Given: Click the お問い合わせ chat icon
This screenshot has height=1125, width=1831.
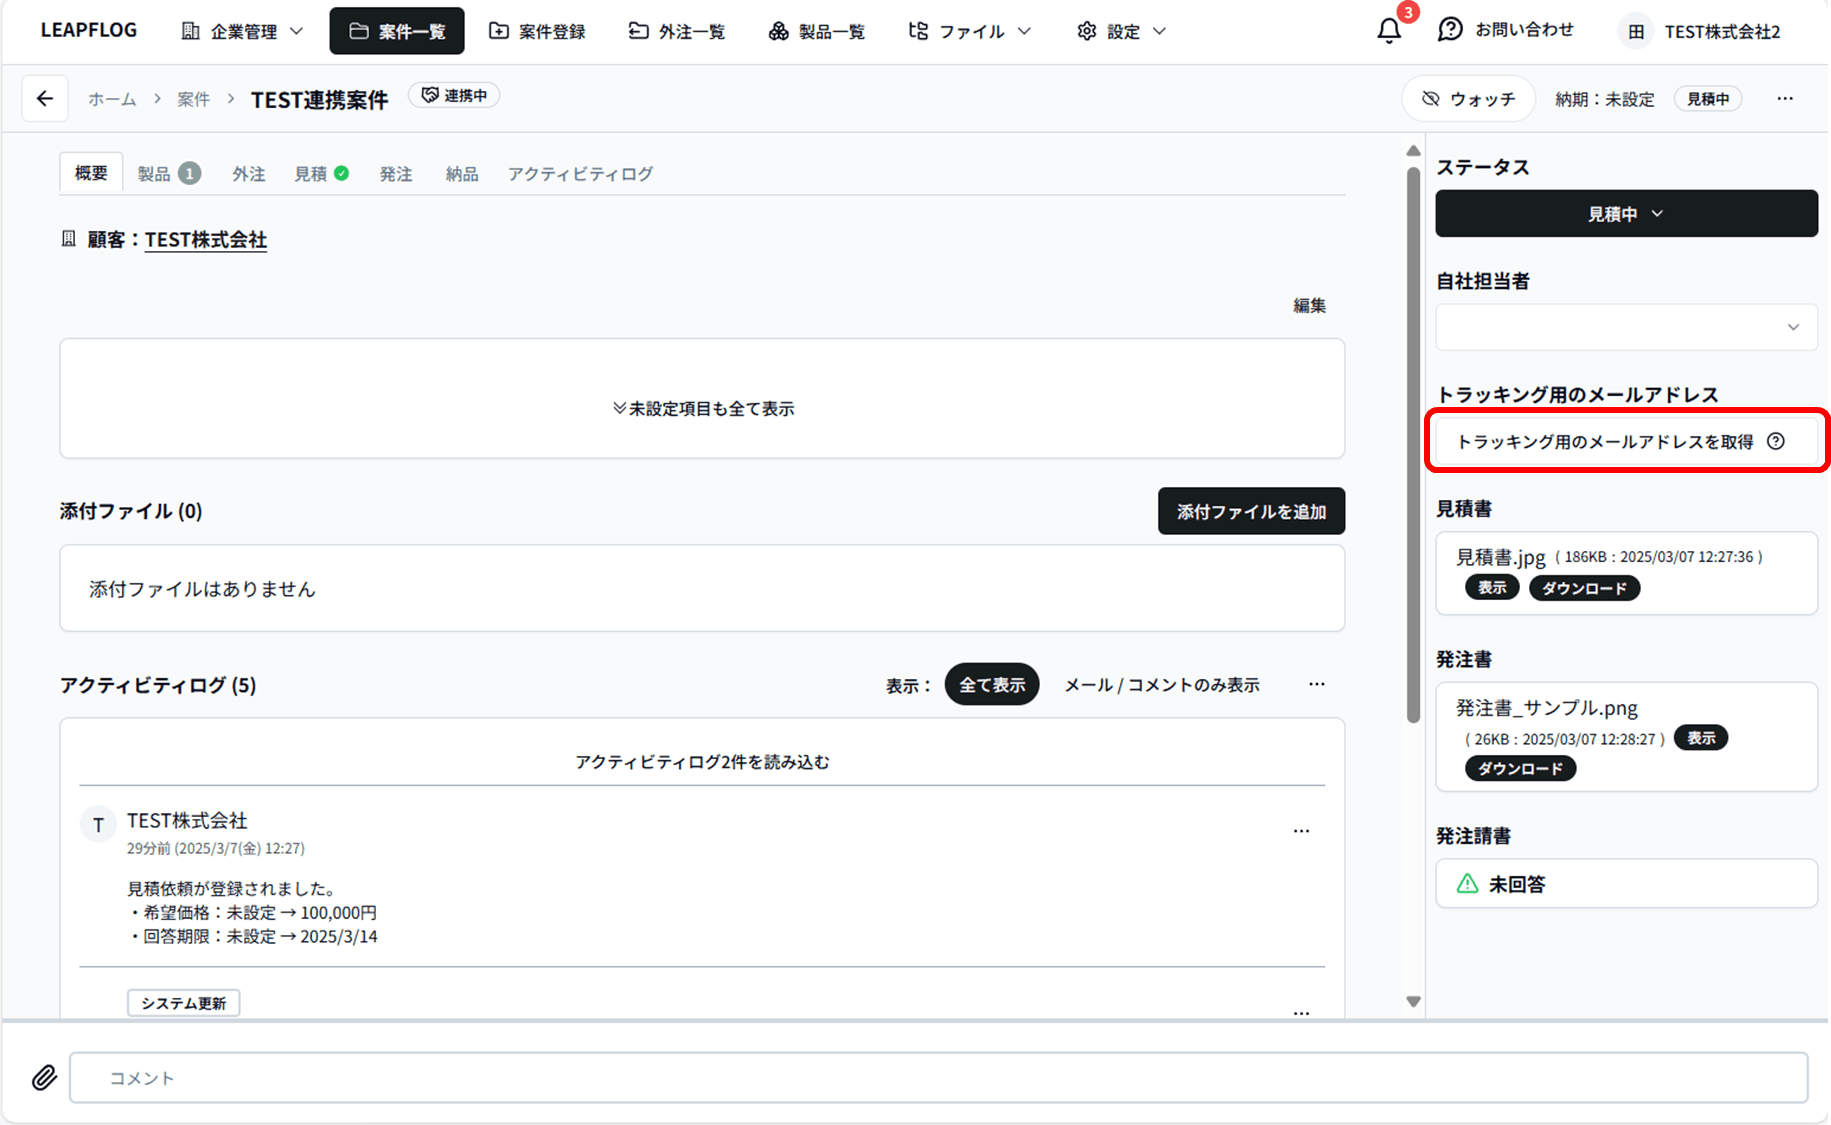Looking at the screenshot, I should pyautogui.click(x=1450, y=30).
